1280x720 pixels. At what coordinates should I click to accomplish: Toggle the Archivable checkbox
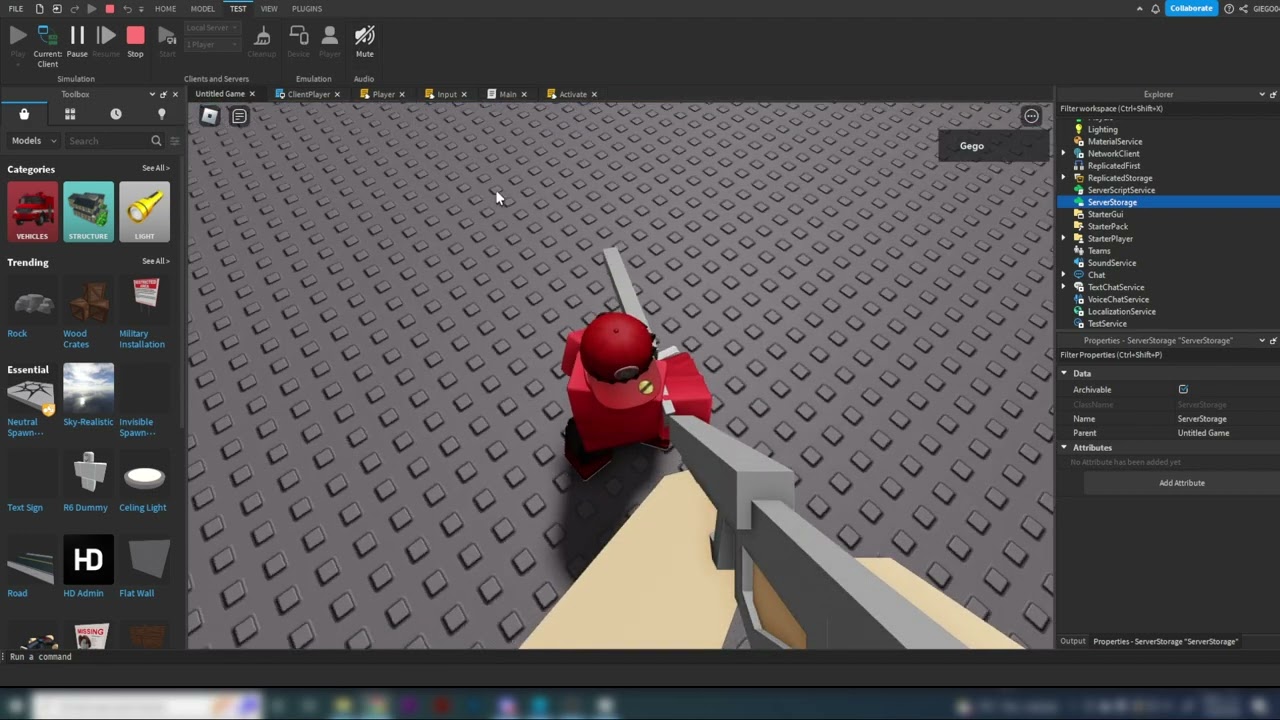pyautogui.click(x=1183, y=389)
